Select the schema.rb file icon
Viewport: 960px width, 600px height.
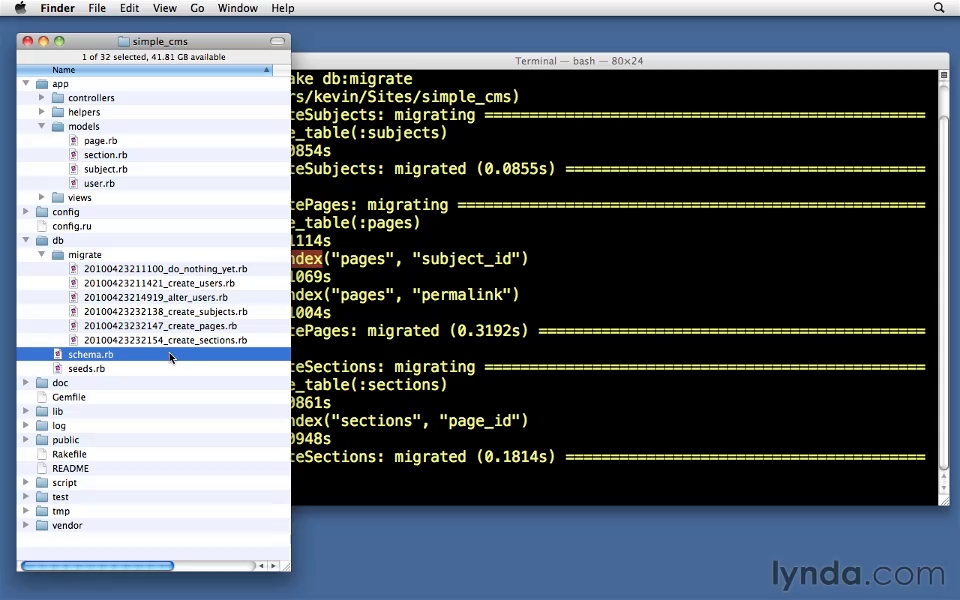pyautogui.click(x=58, y=354)
